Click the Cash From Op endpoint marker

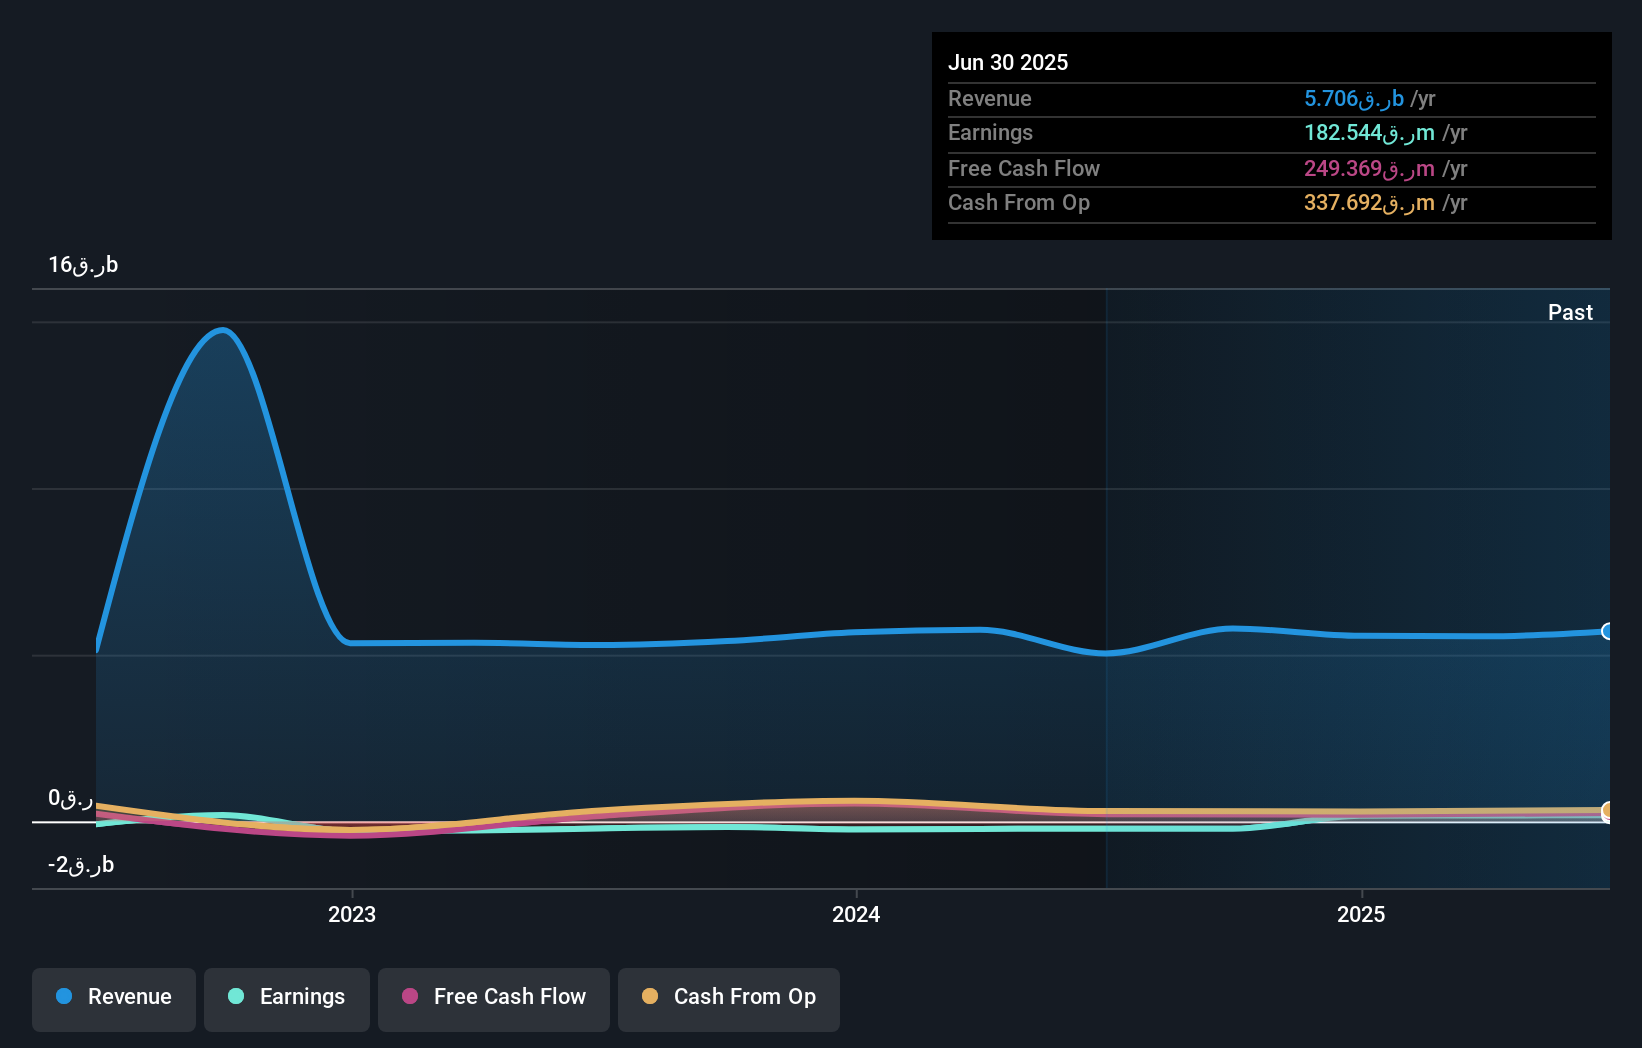click(1608, 810)
